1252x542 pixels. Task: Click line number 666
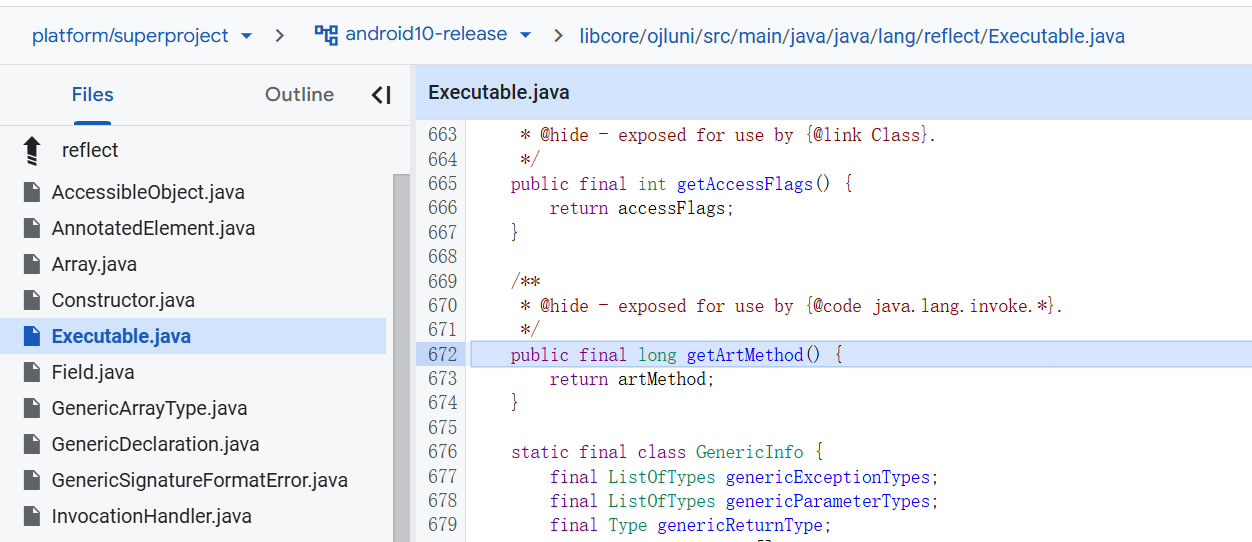[x=442, y=208]
